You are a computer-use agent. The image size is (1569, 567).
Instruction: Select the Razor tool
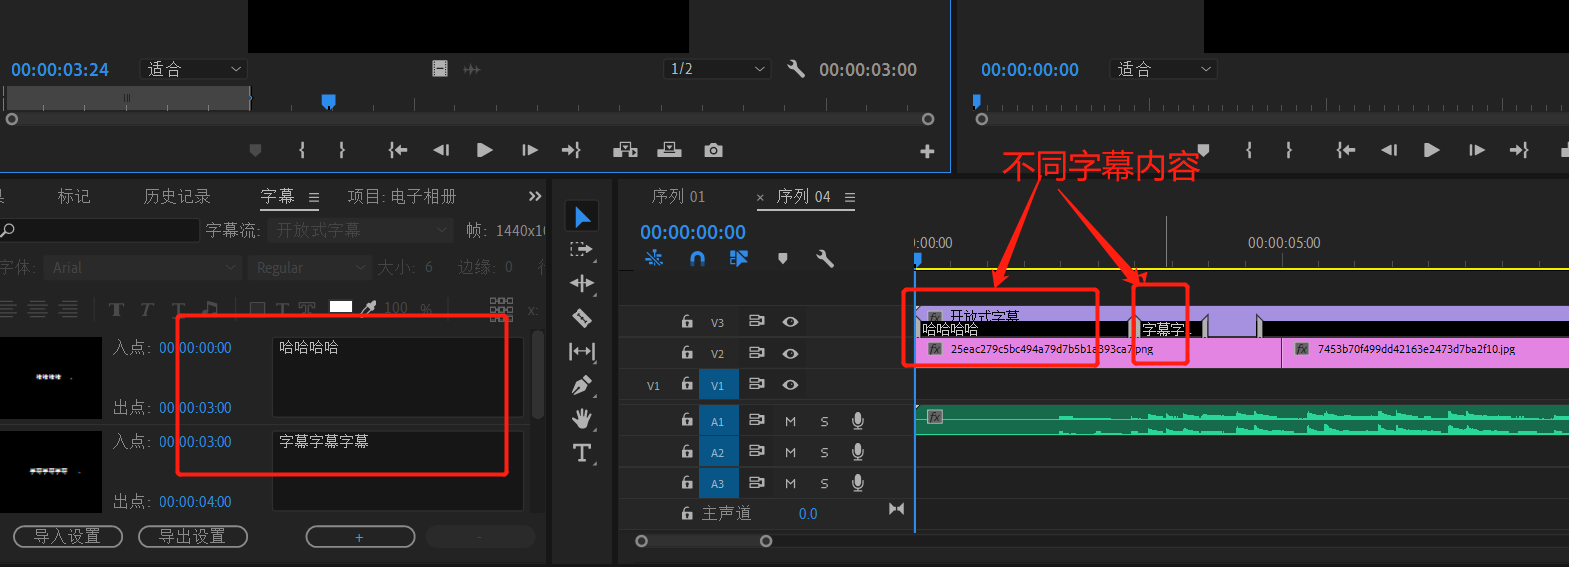(x=582, y=318)
